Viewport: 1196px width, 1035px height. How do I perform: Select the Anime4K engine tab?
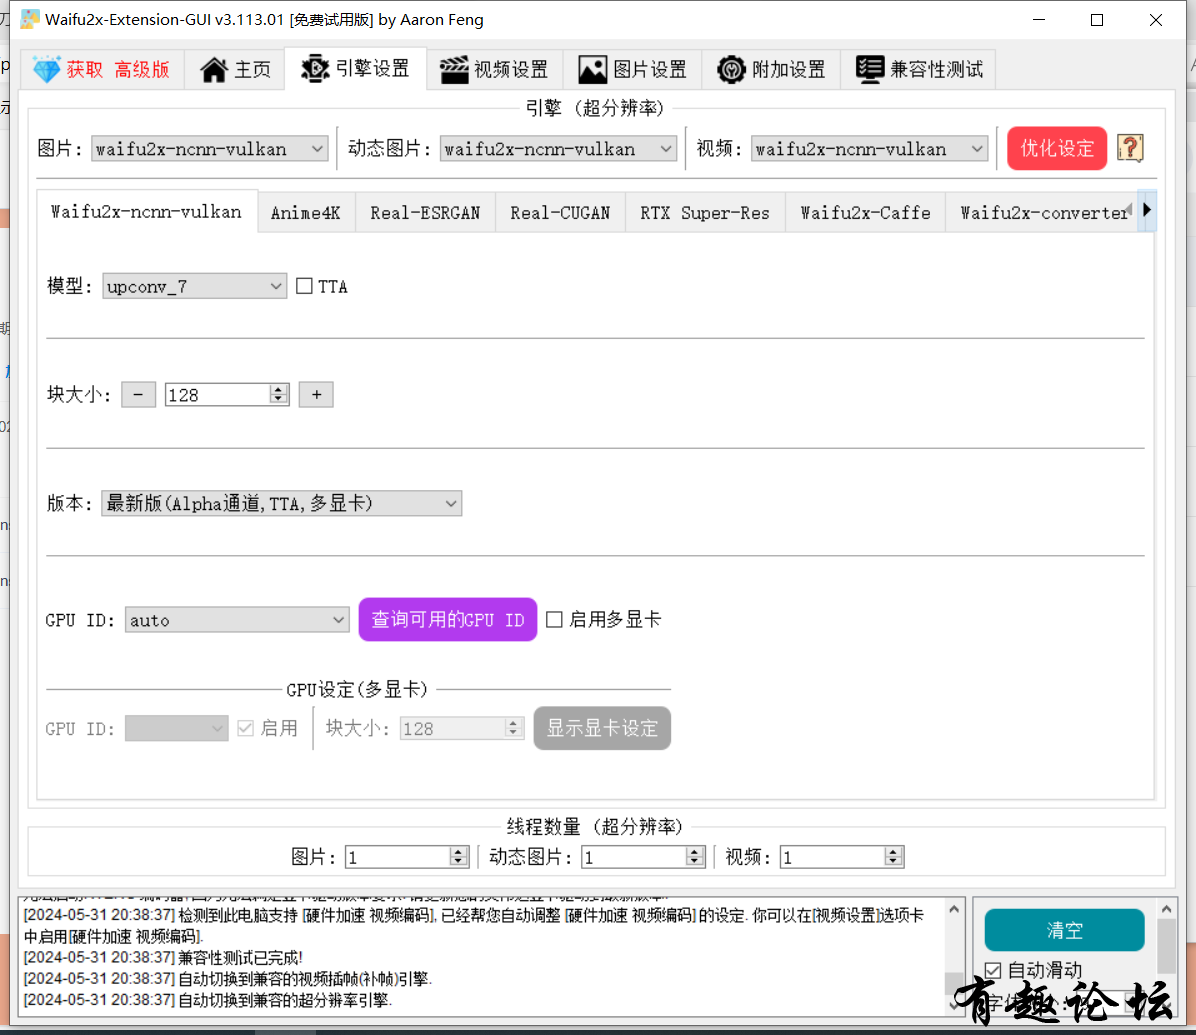point(306,213)
